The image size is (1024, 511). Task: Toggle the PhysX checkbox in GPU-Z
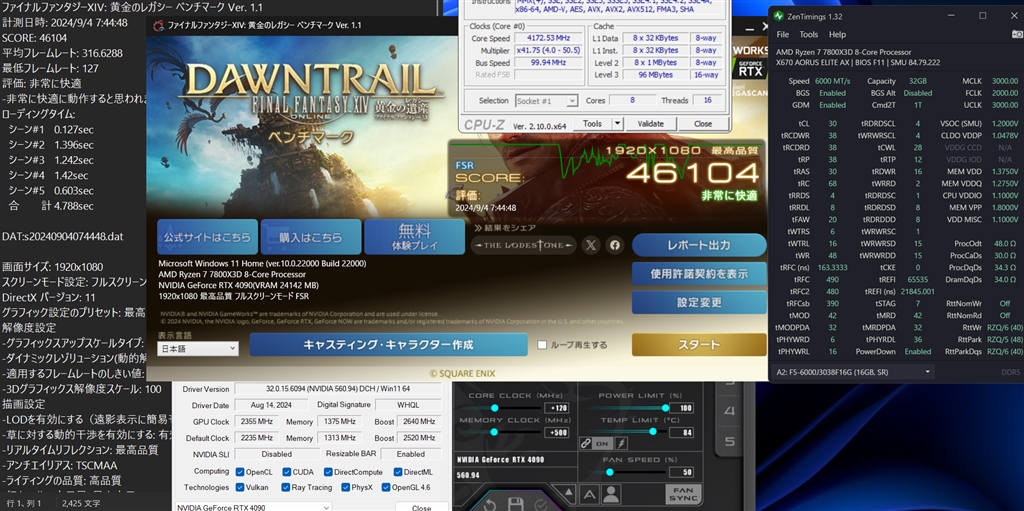click(x=344, y=487)
